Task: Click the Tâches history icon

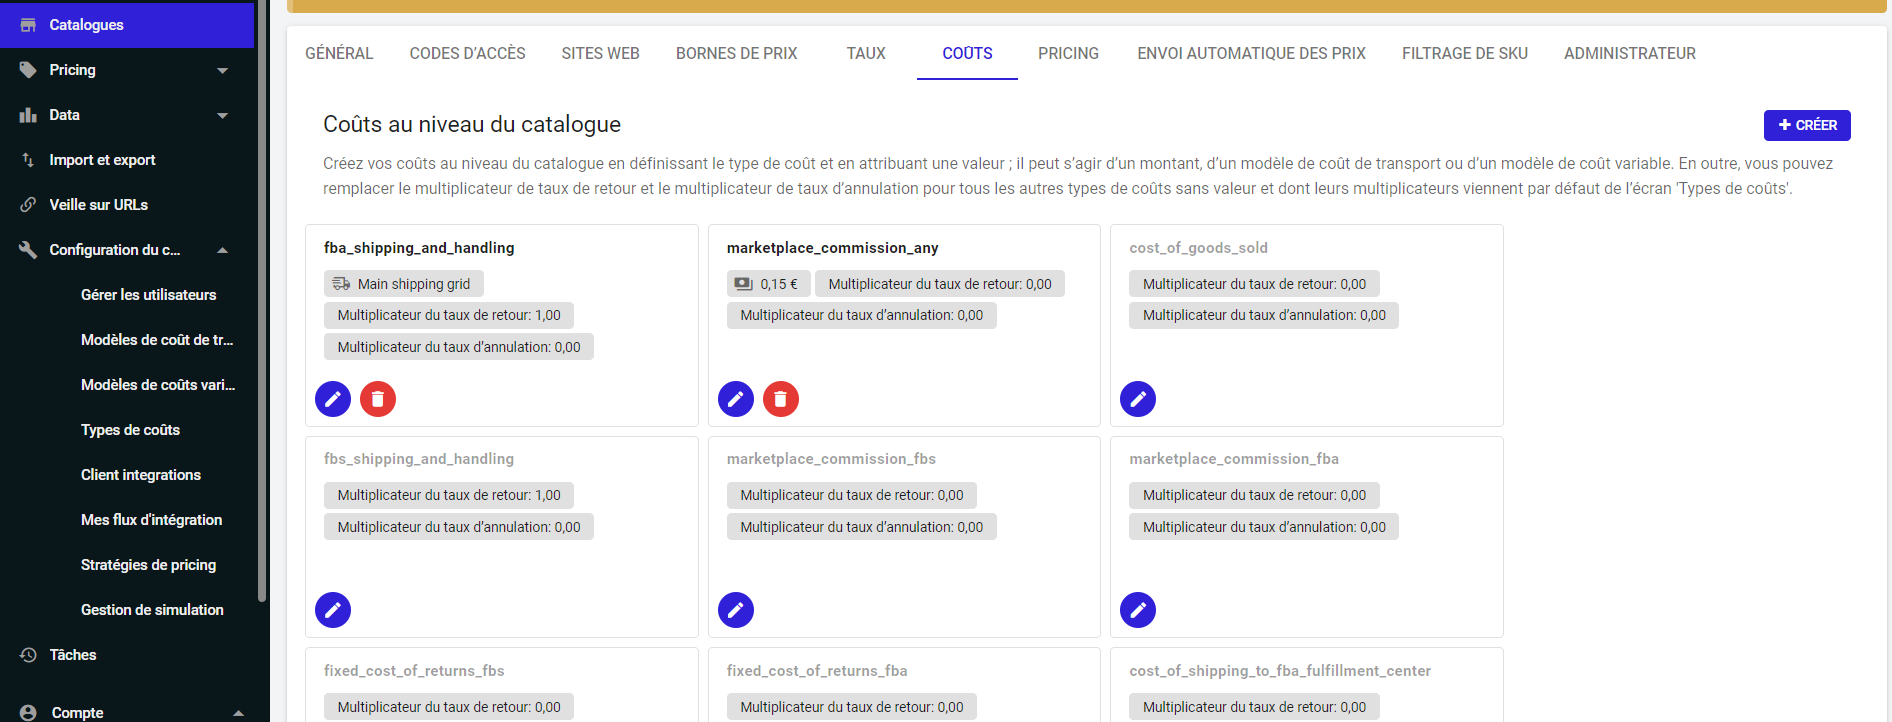Action: click(28, 655)
